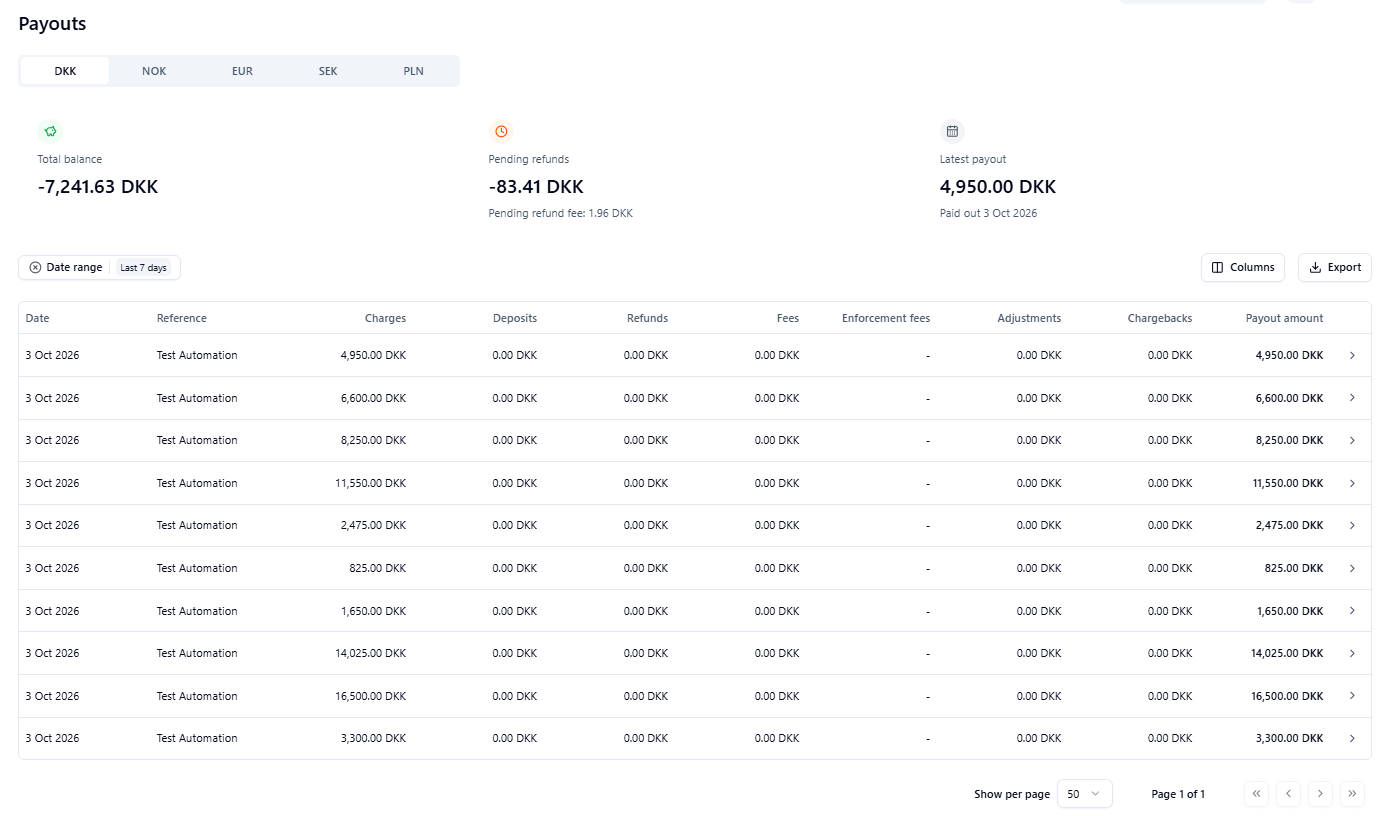
Task: Click the green piggy bank balance icon
Action: pos(50,131)
